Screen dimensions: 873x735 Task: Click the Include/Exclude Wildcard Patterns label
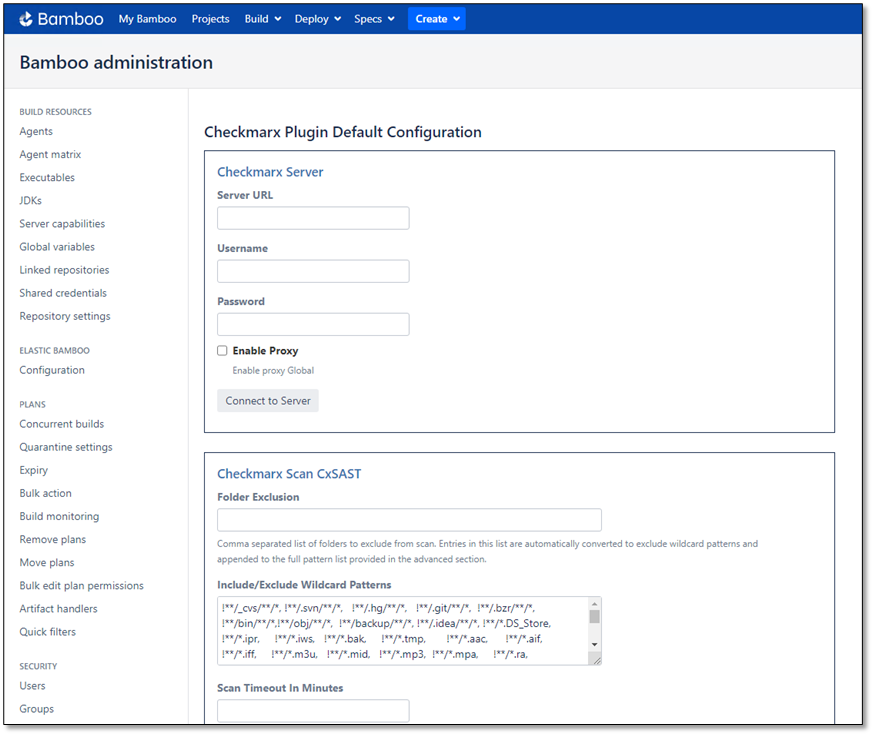point(304,585)
